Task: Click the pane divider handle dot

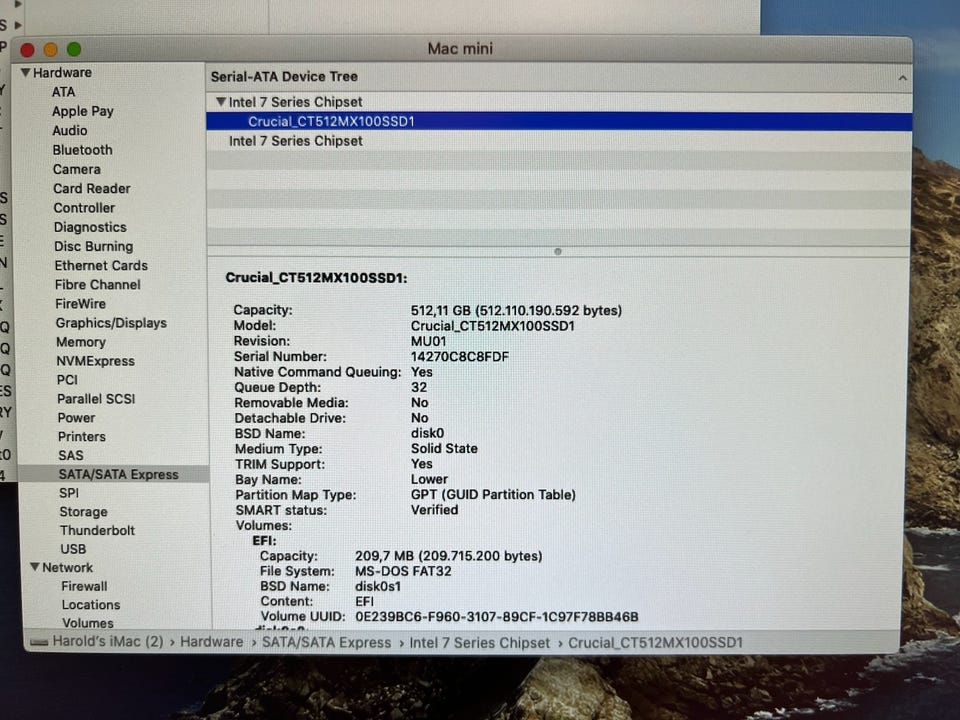Action: 558,252
